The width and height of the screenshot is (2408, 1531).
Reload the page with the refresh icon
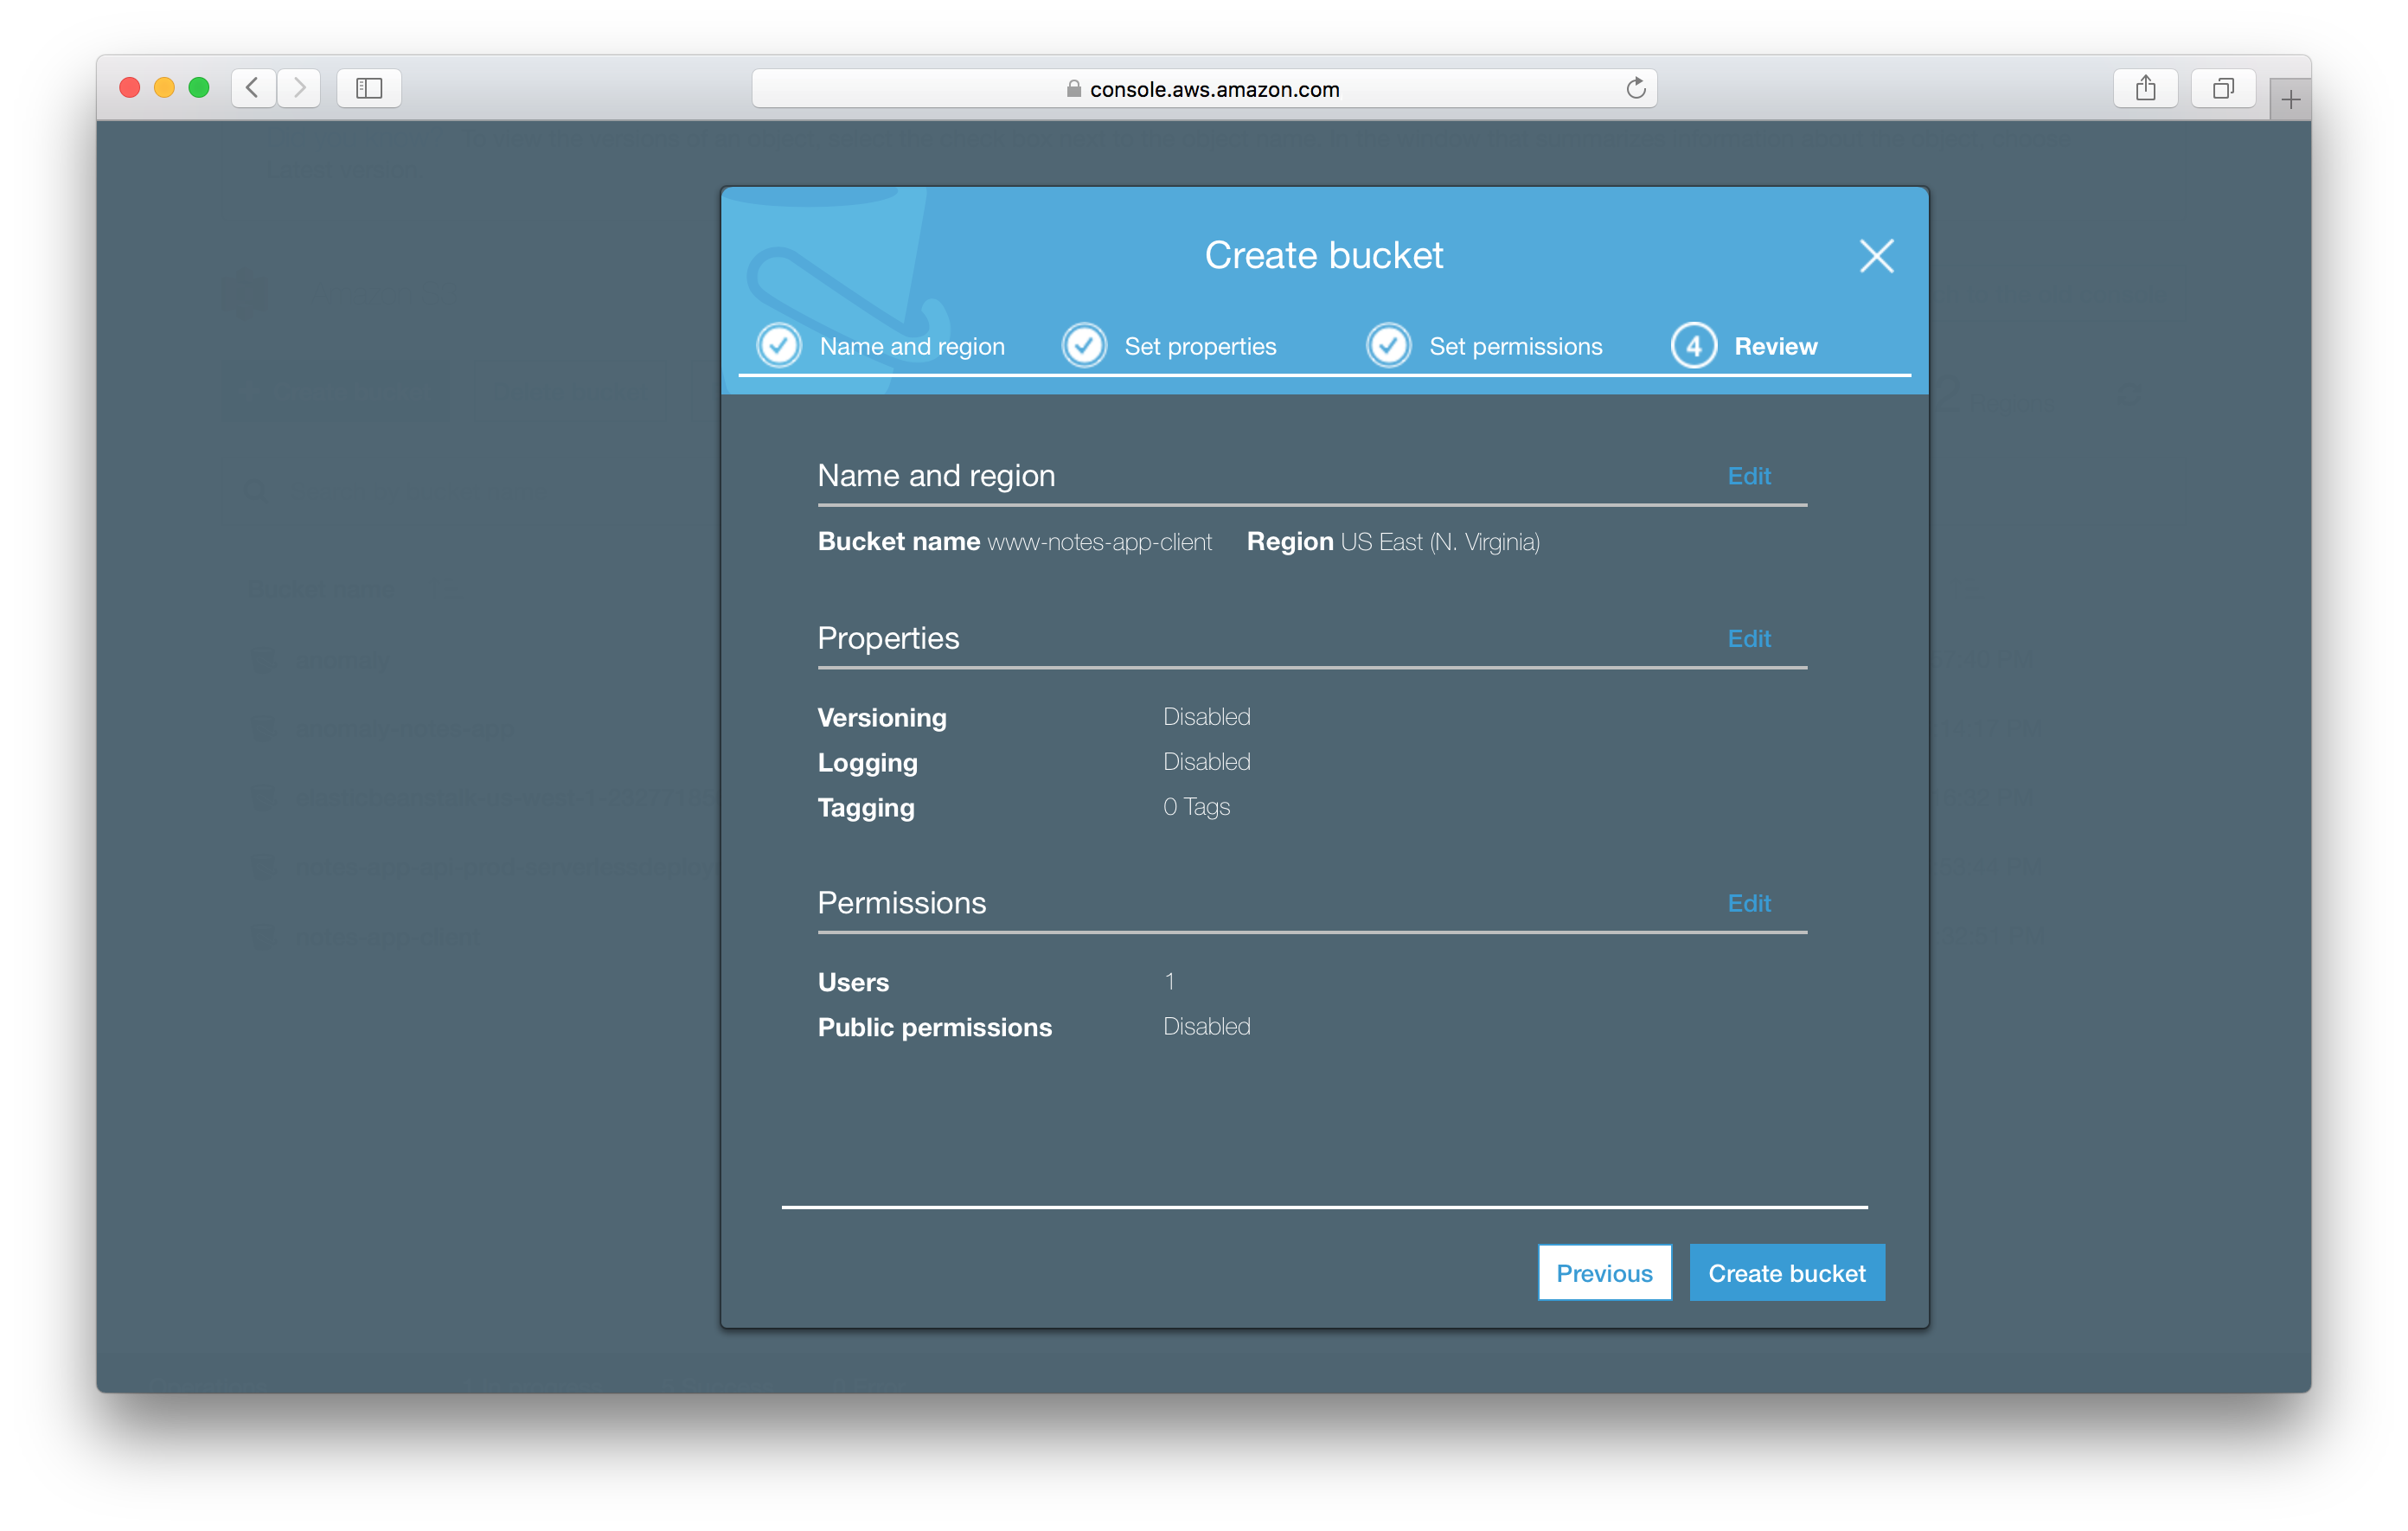coord(1635,88)
